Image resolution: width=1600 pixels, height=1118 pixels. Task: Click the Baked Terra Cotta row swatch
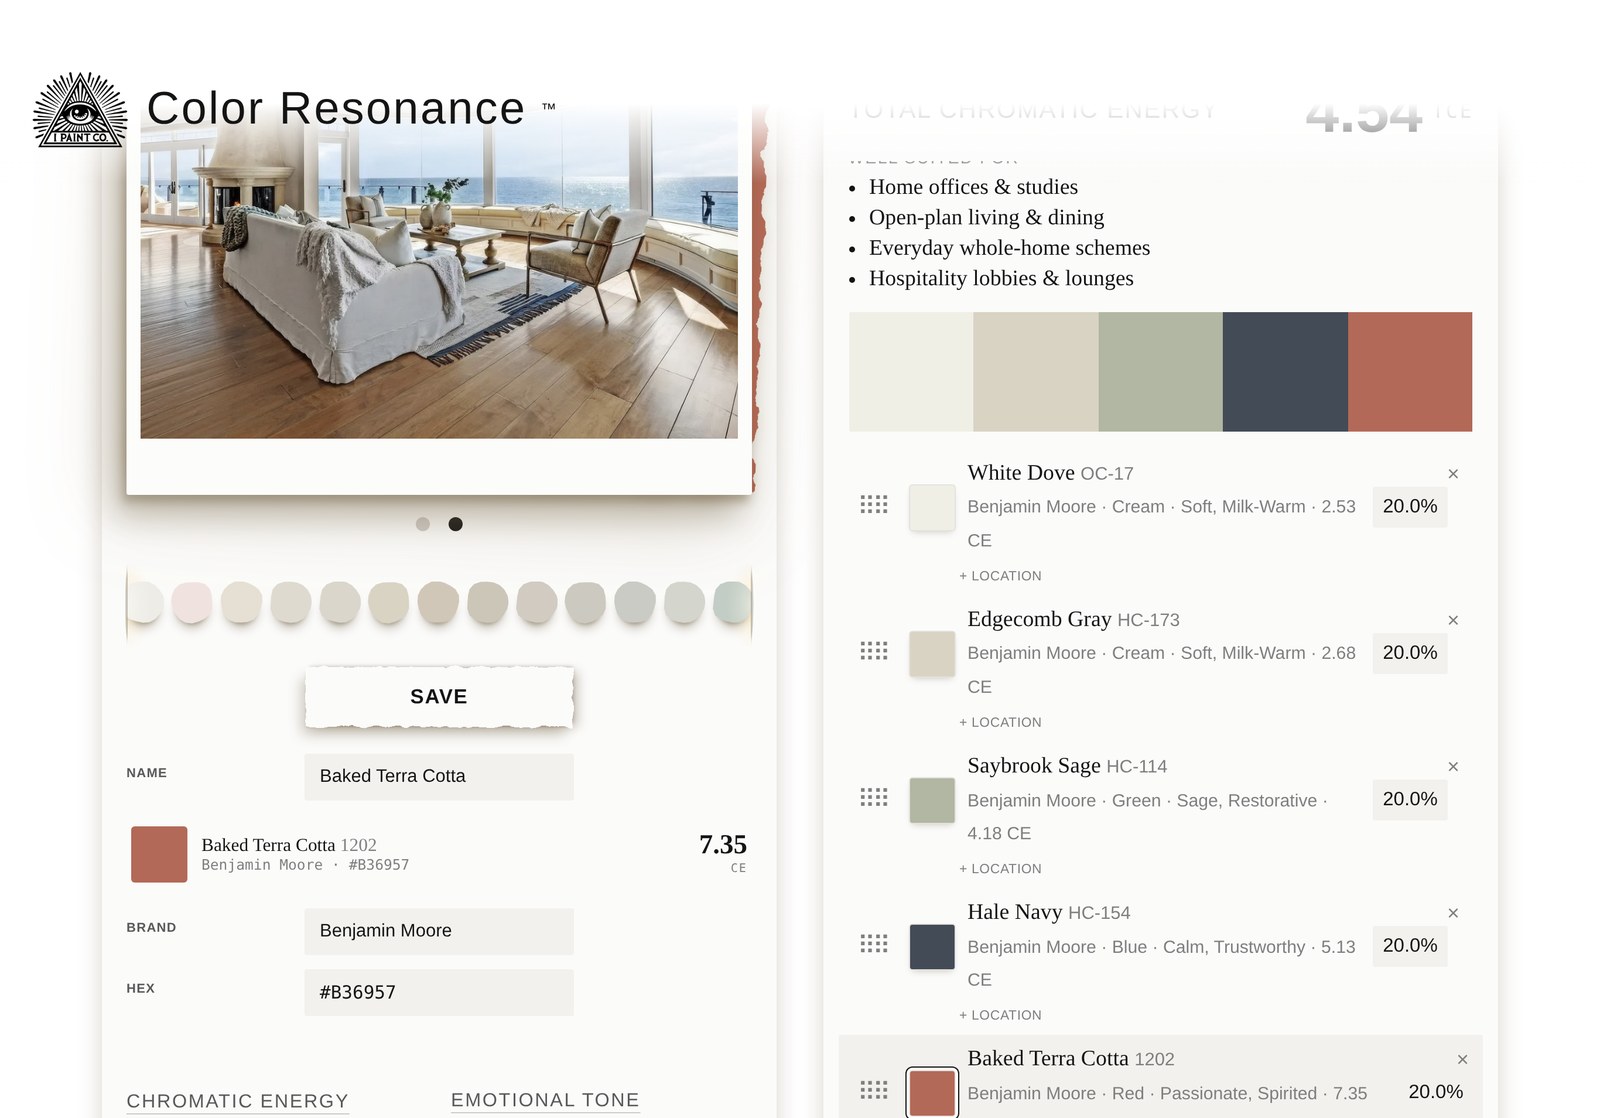[x=932, y=1092]
